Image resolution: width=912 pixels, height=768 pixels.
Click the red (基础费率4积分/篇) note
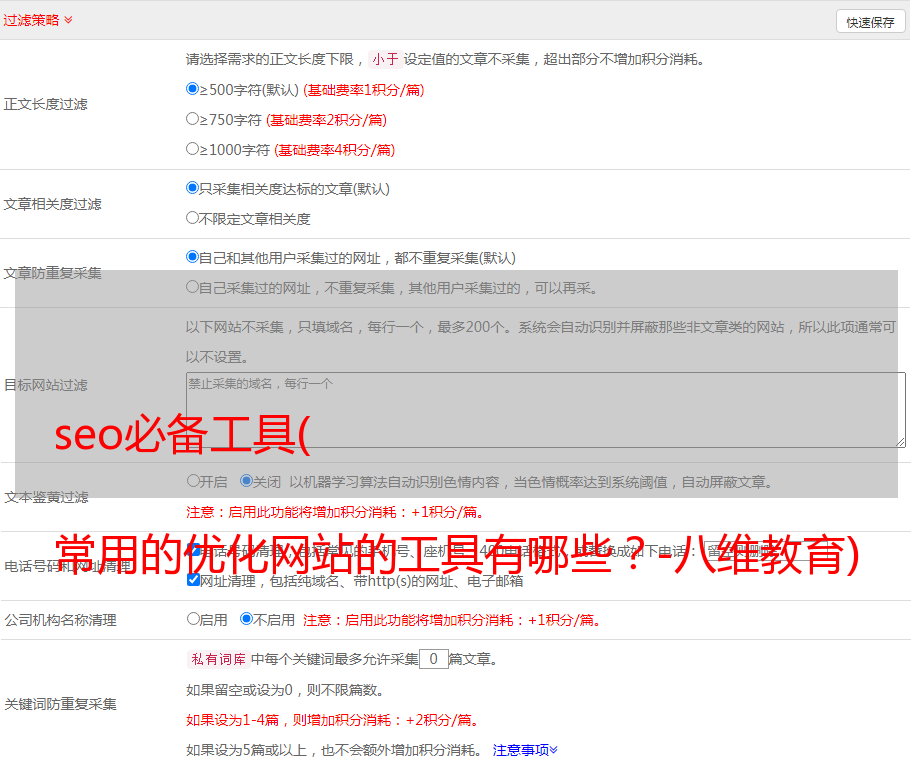coord(334,150)
